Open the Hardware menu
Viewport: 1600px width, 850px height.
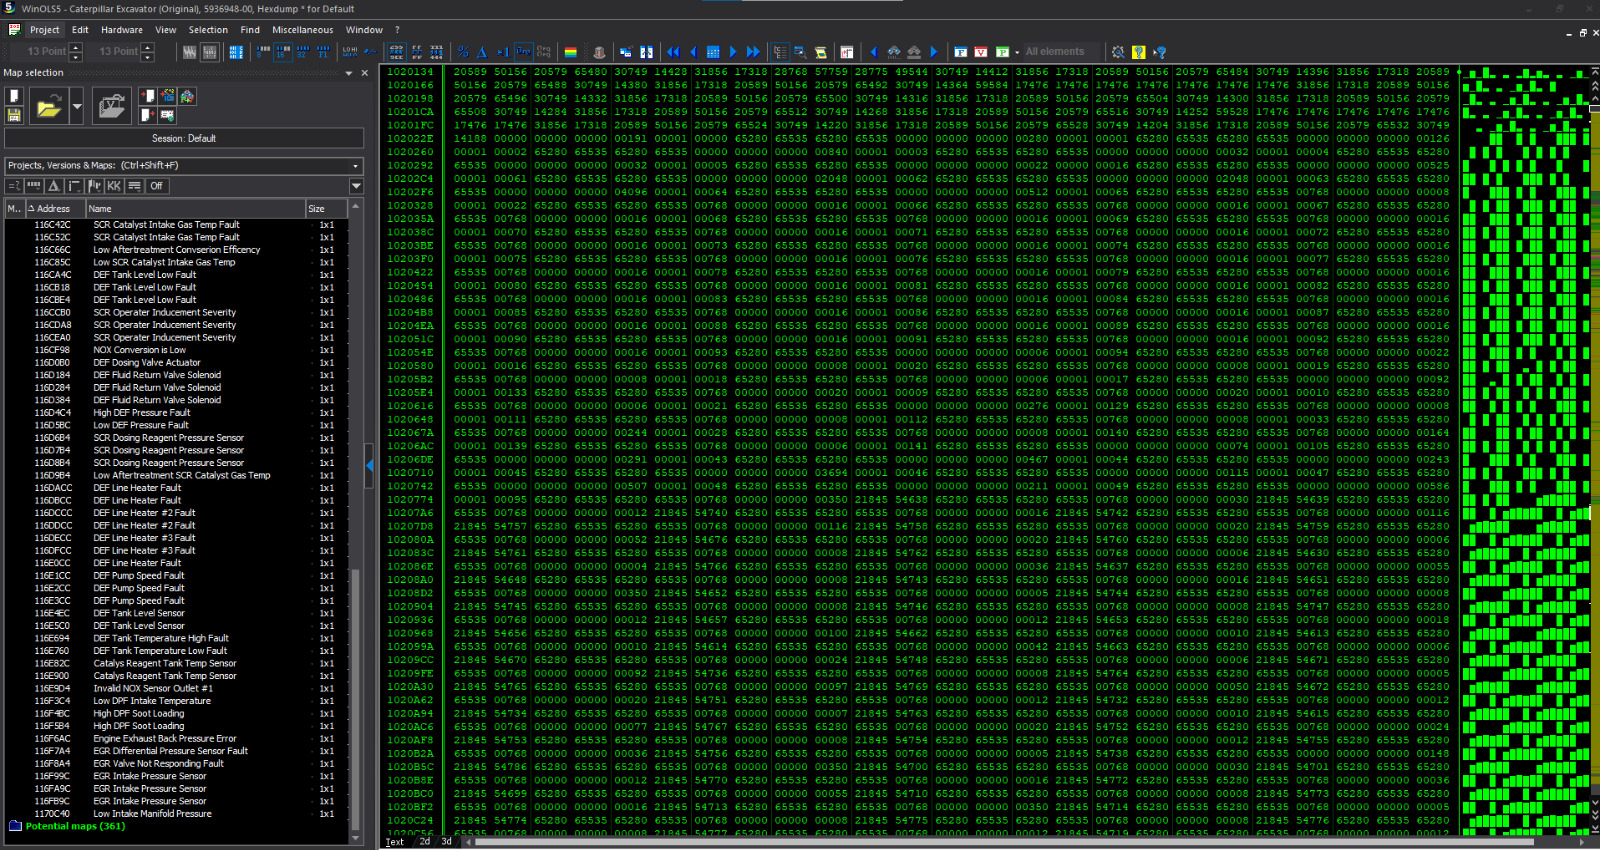click(121, 30)
